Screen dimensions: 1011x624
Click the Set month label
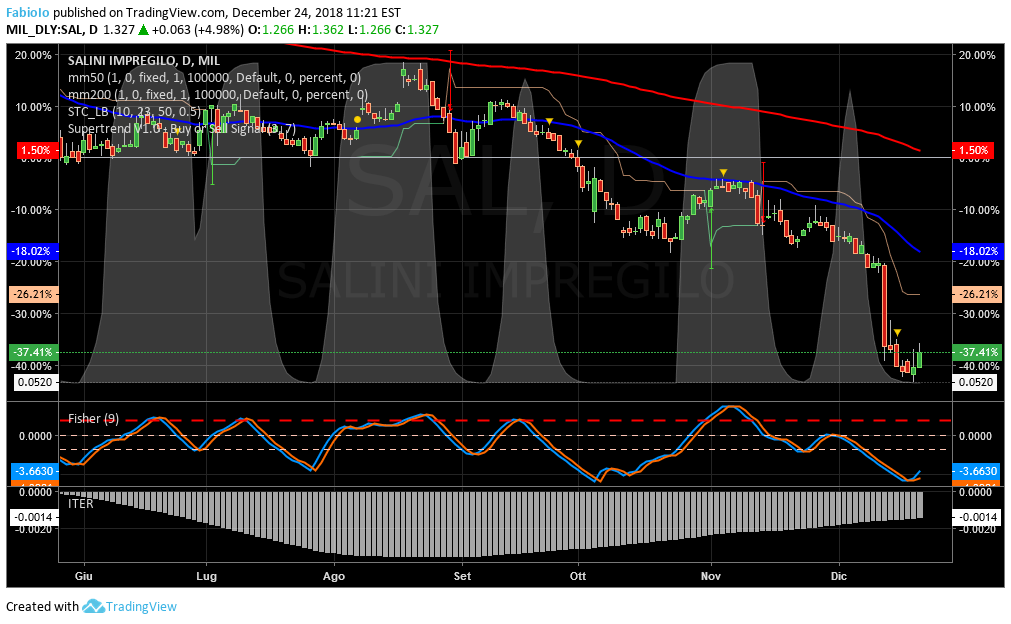(462, 576)
